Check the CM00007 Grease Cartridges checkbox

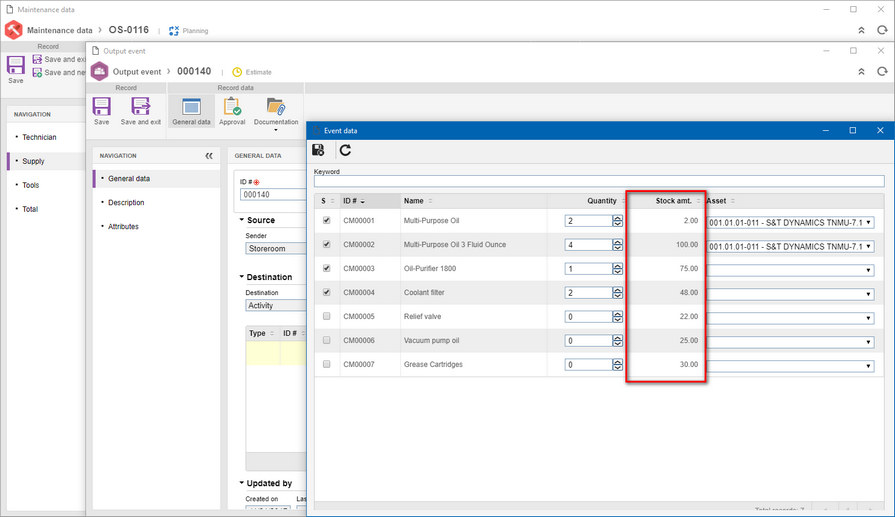(x=326, y=364)
